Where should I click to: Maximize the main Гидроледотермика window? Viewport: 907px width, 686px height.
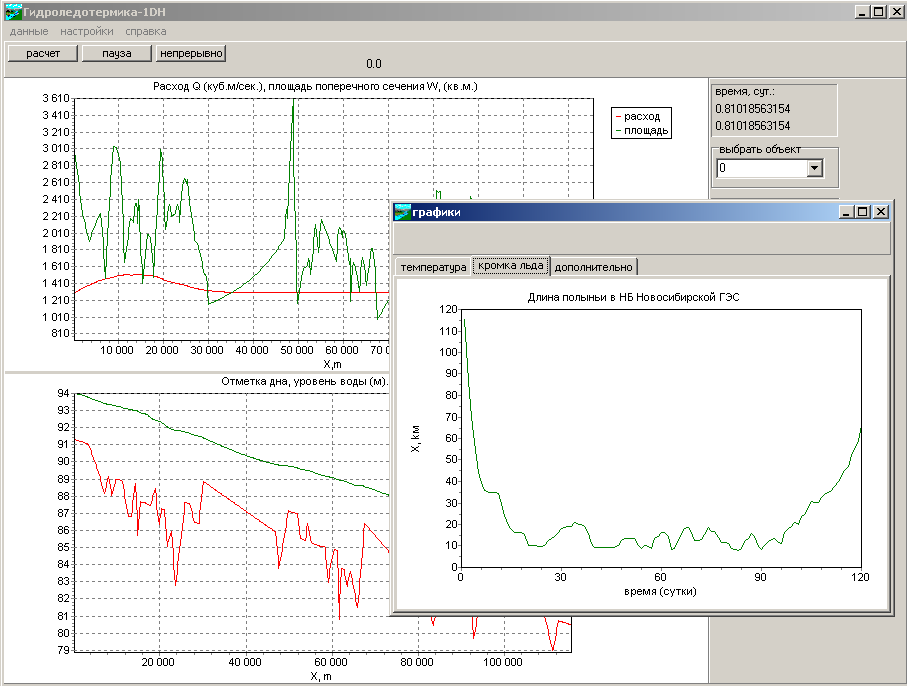(x=878, y=12)
